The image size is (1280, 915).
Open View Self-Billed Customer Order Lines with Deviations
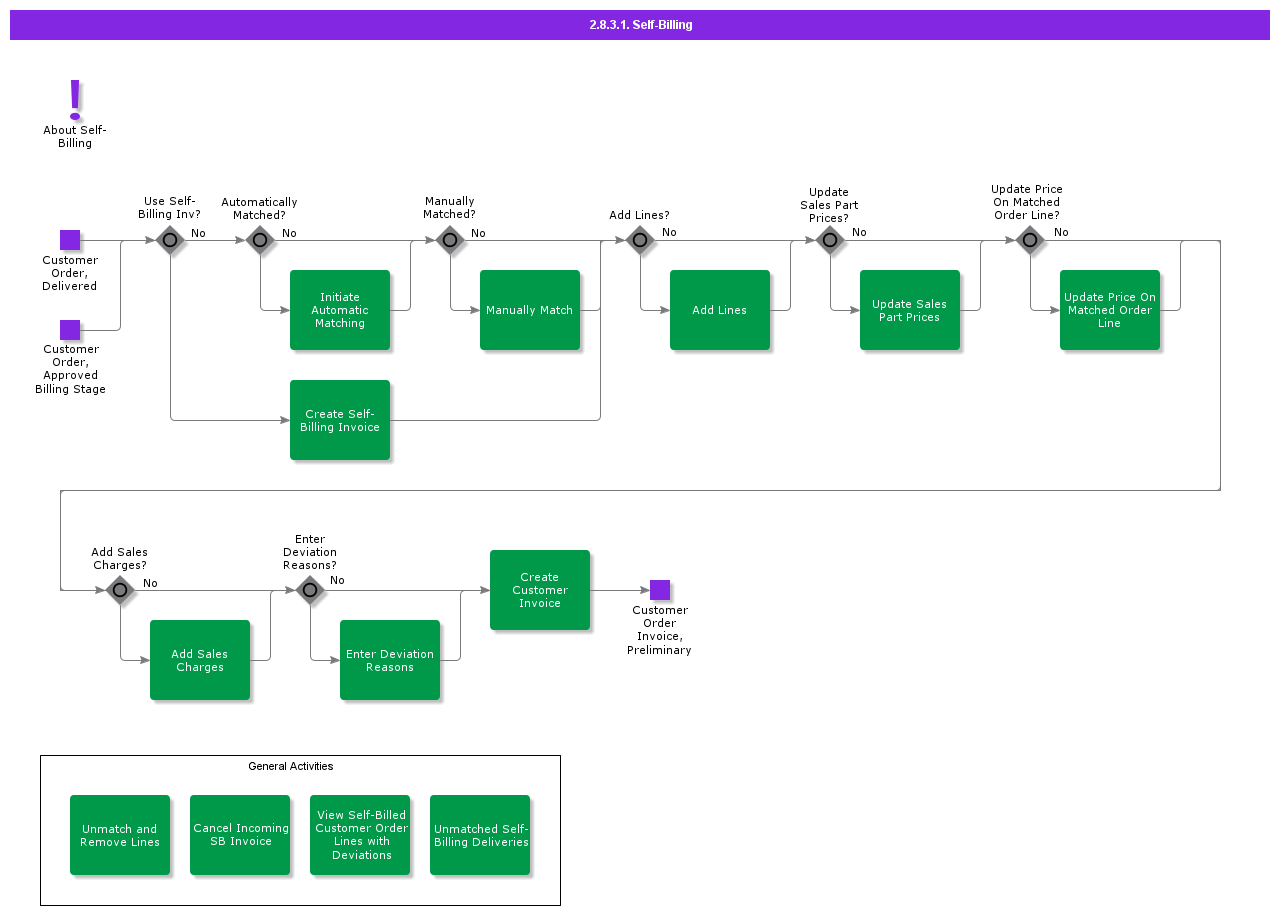(360, 835)
